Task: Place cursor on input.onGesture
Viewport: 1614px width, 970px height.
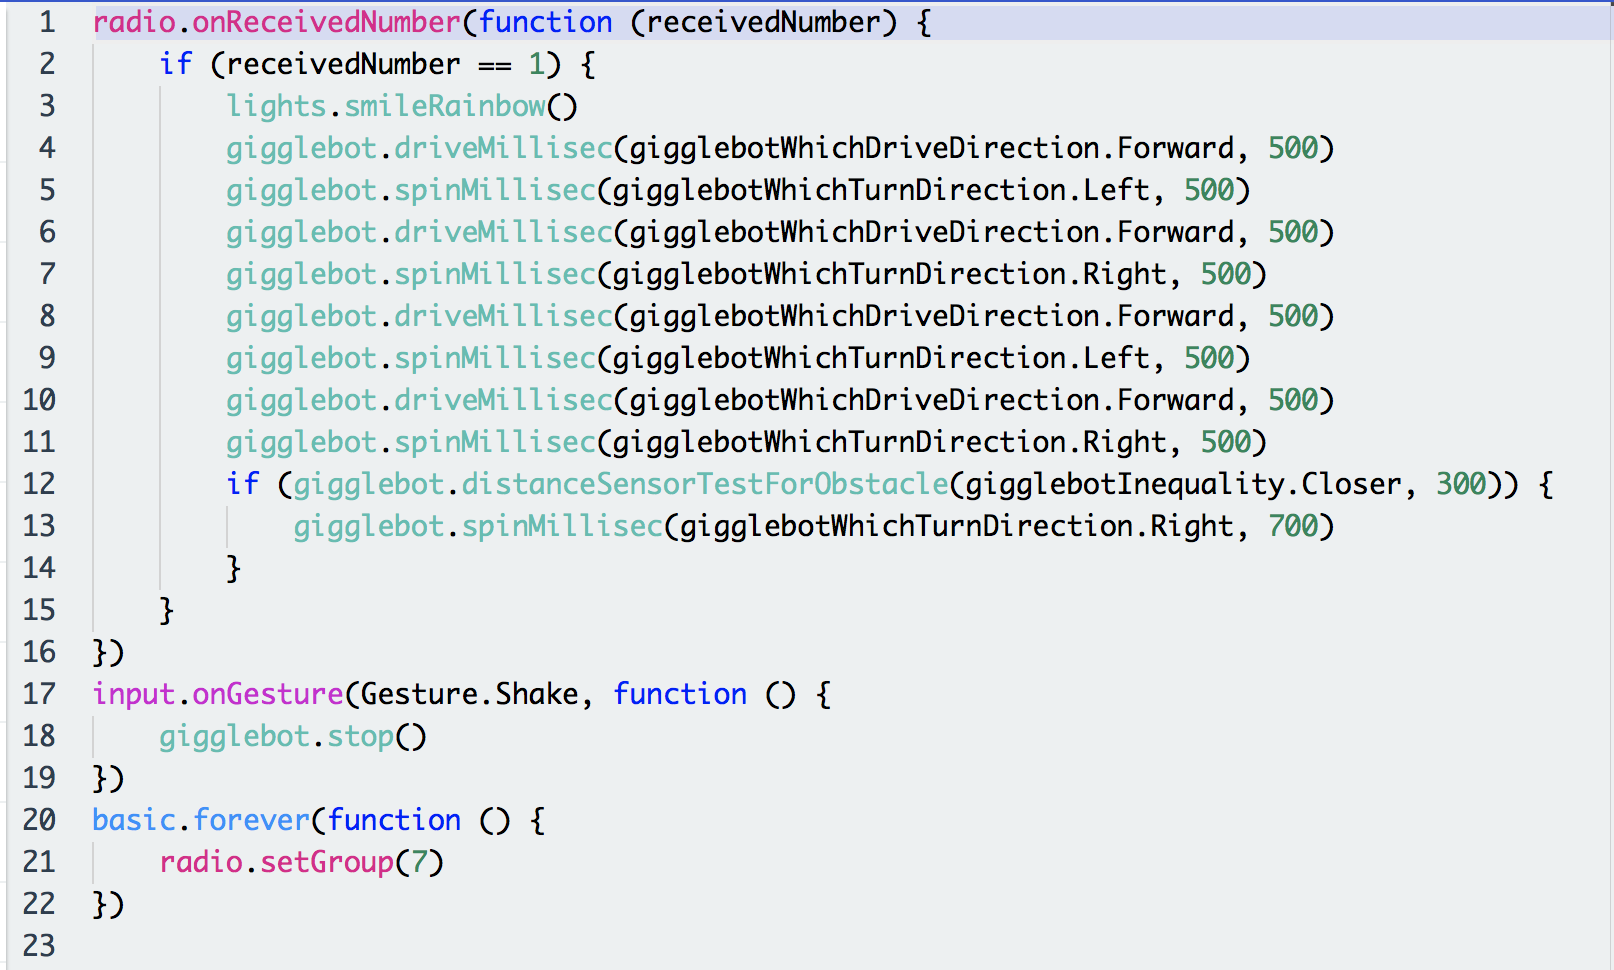Action: [x=217, y=693]
